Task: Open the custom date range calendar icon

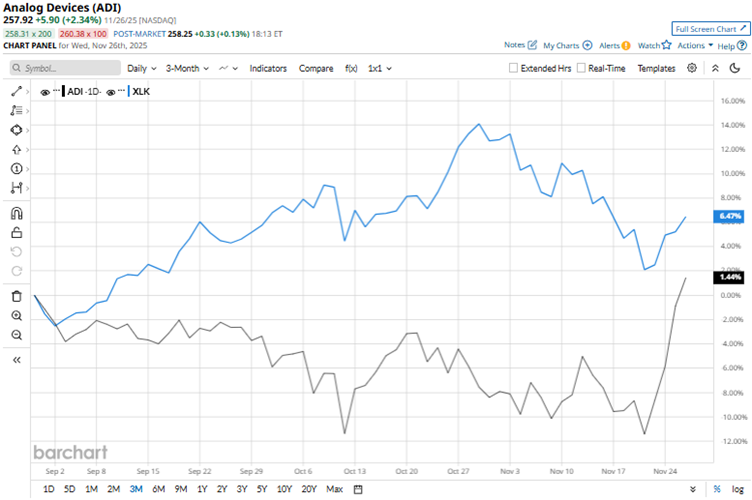Action: point(358,489)
